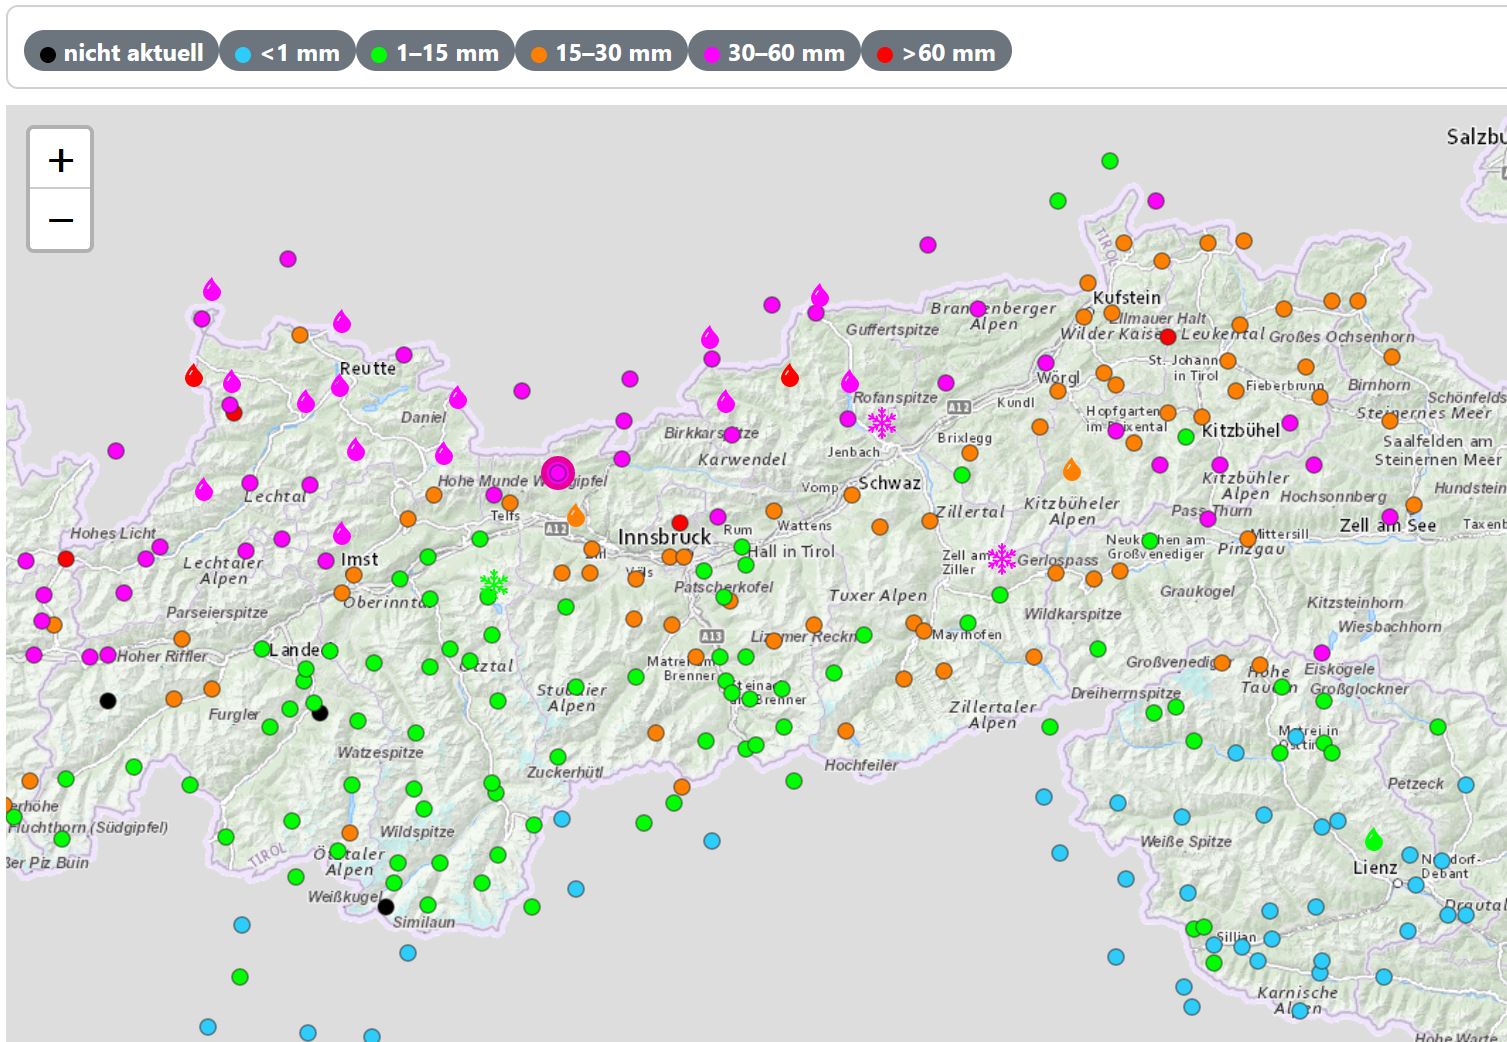The height and width of the screenshot is (1042, 1507).
Task: Select red droplet marker west of Reutte
Action: pos(194,376)
